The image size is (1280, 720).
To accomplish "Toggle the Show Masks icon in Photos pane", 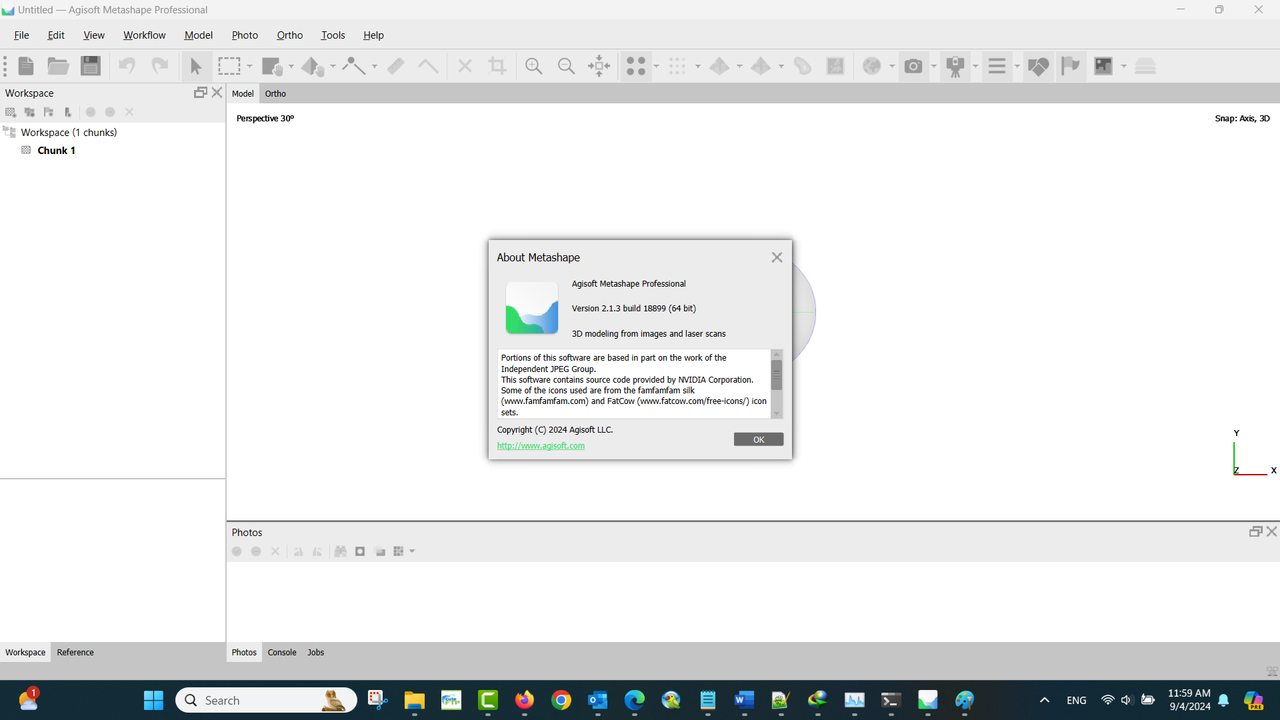I will (360, 551).
